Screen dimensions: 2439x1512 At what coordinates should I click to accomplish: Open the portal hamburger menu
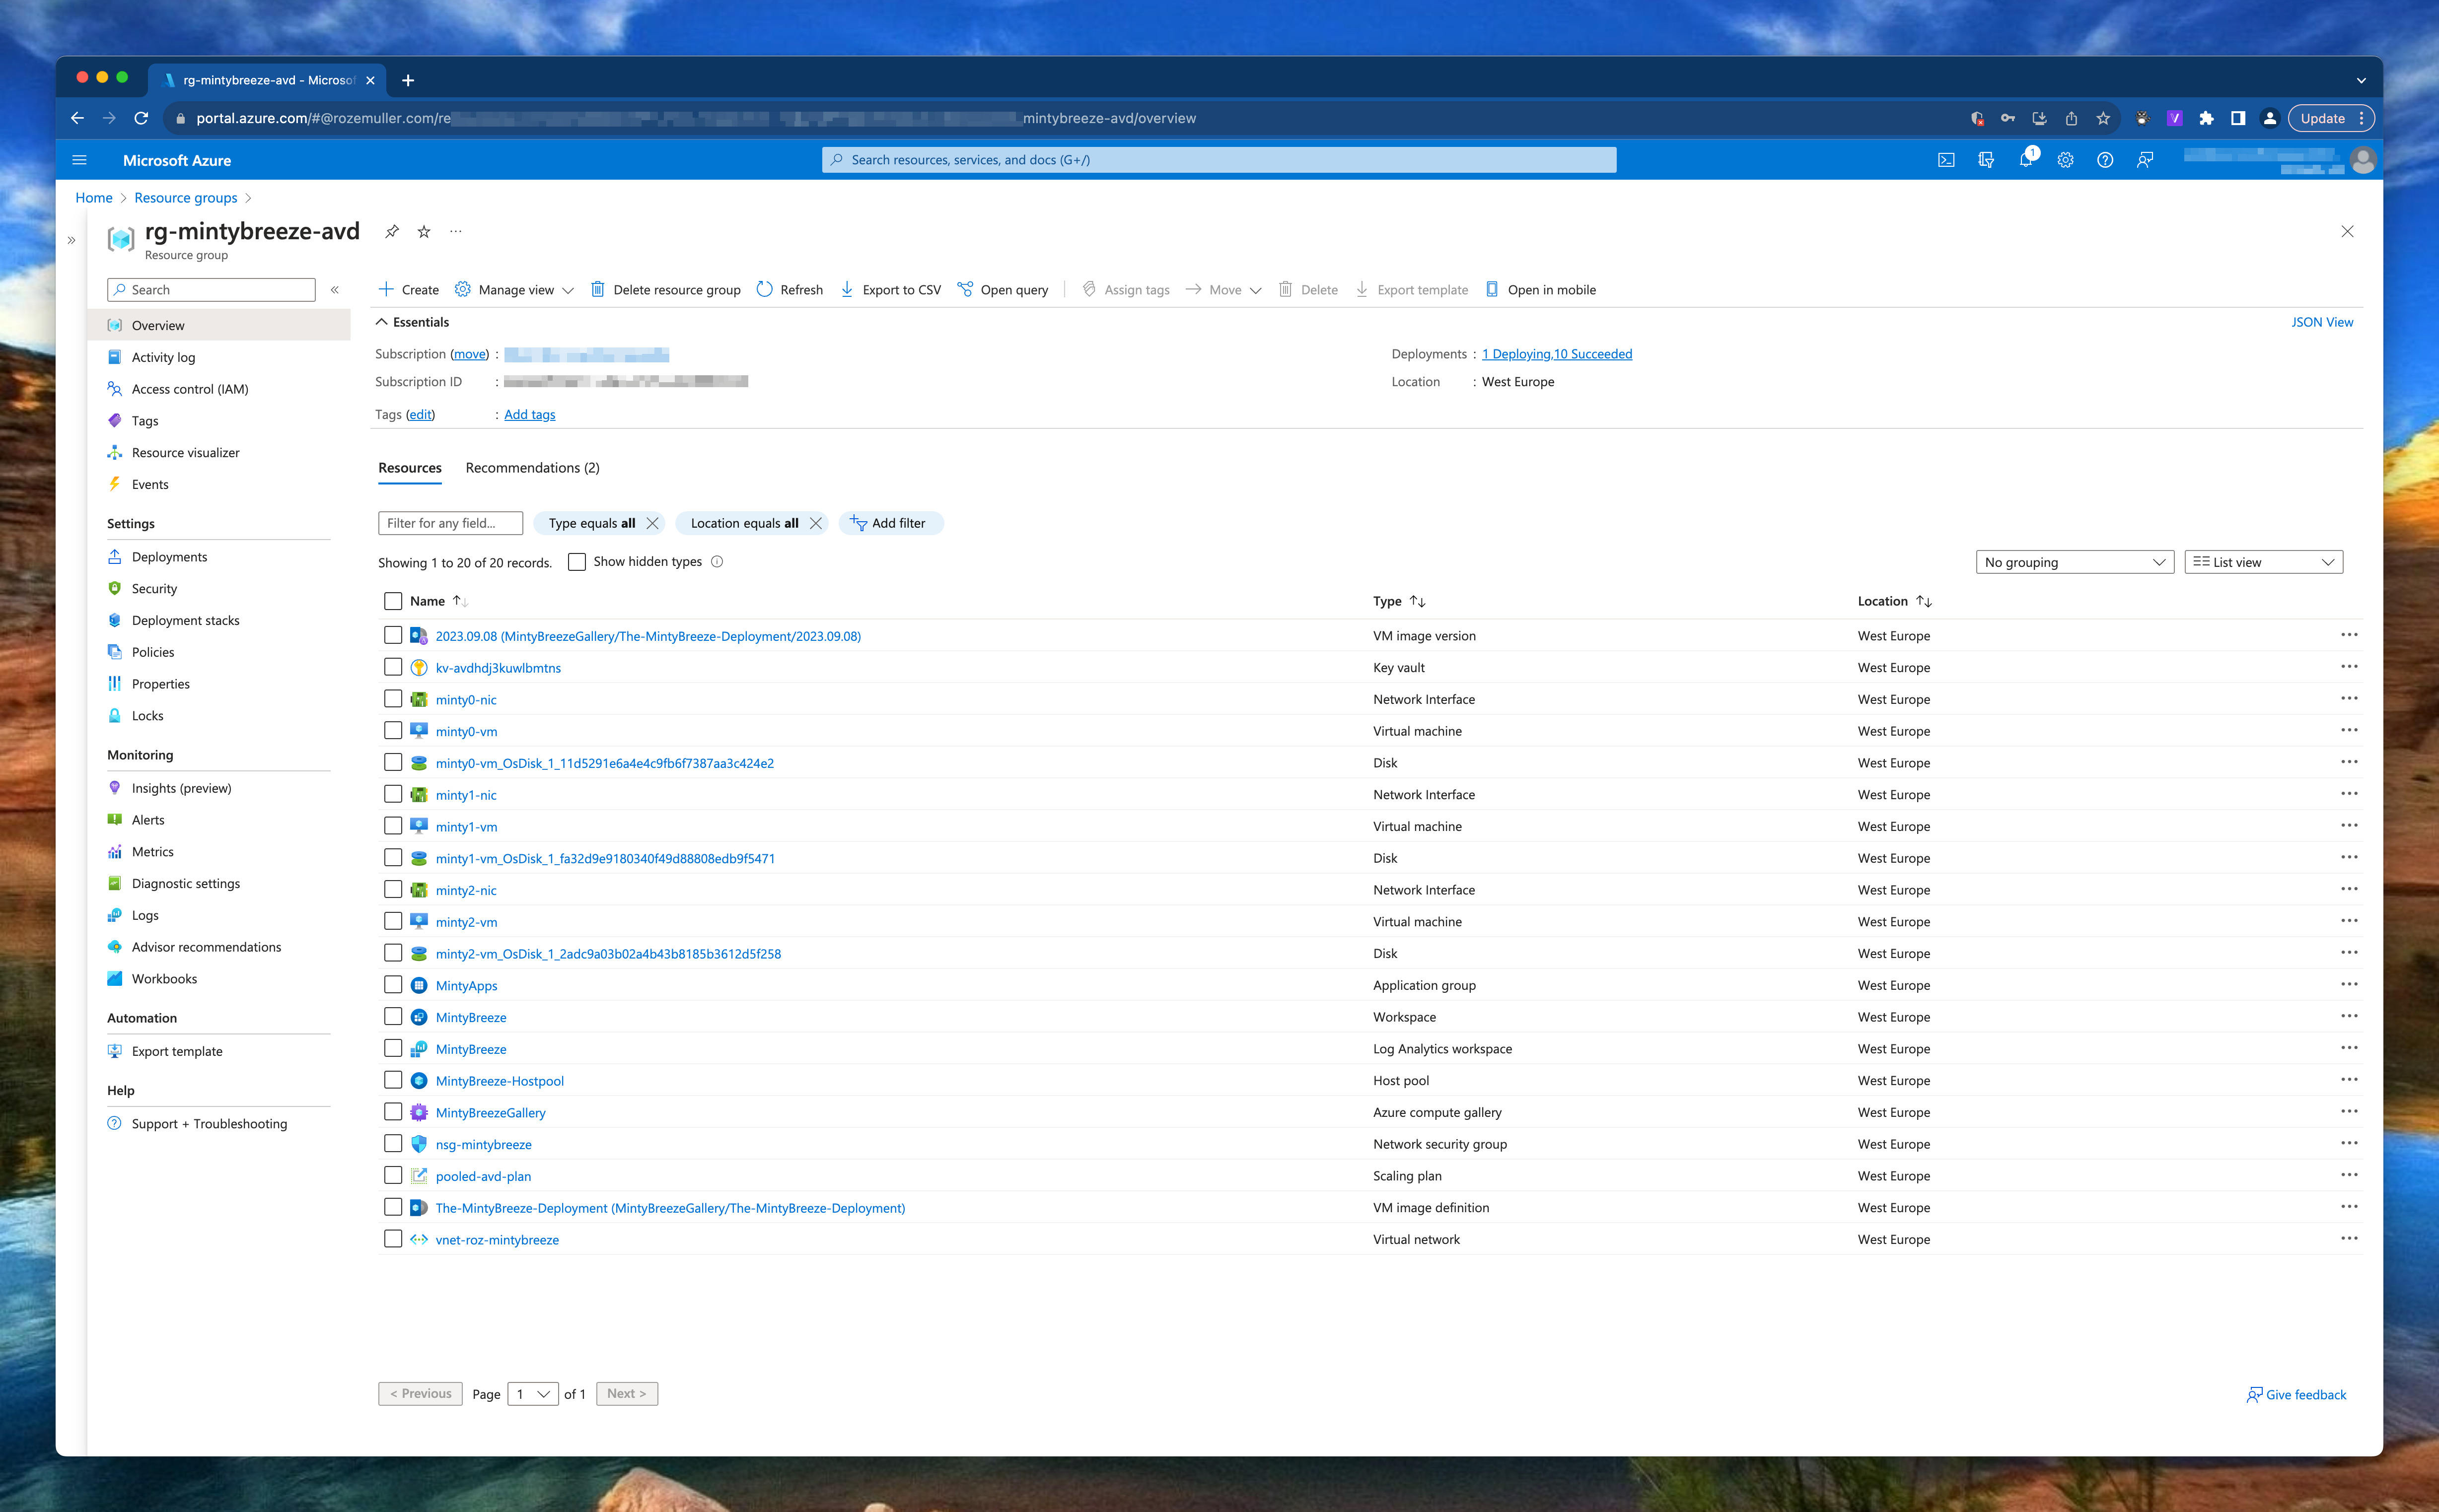click(80, 160)
